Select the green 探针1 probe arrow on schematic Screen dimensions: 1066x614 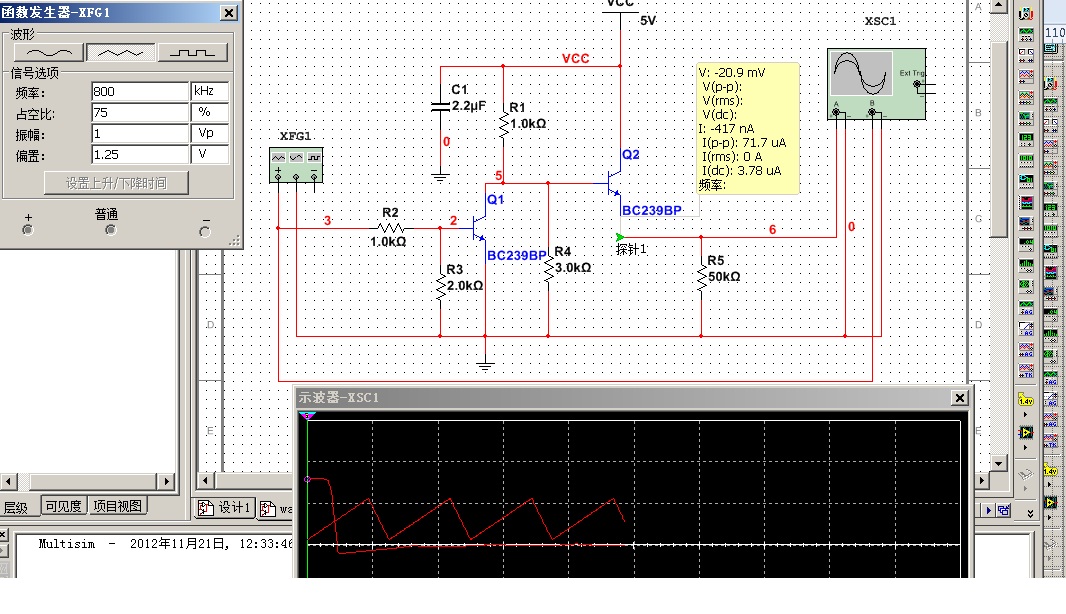pyautogui.click(x=619, y=237)
